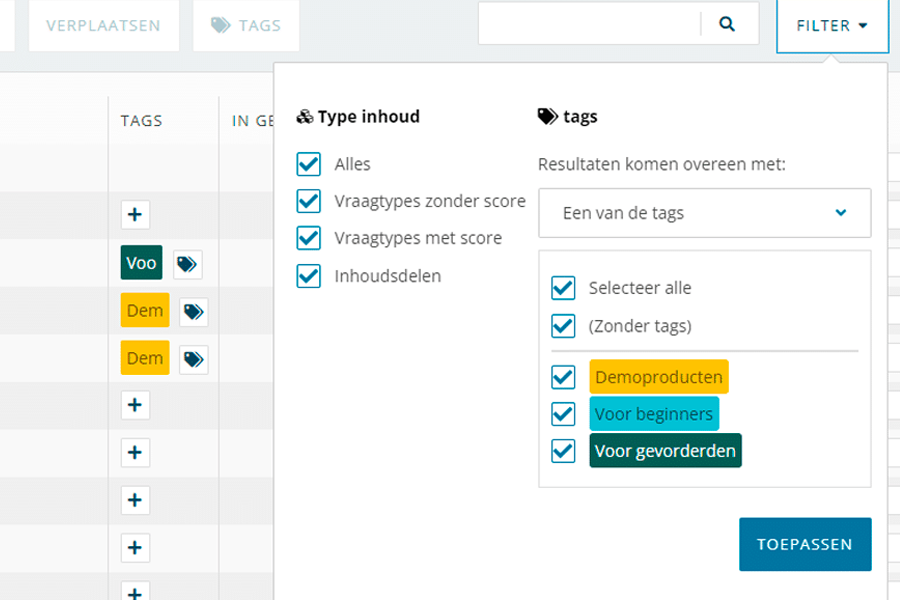The width and height of the screenshot is (900, 600).
Task: Click the first plus icon in Tags column
Action: (135, 214)
